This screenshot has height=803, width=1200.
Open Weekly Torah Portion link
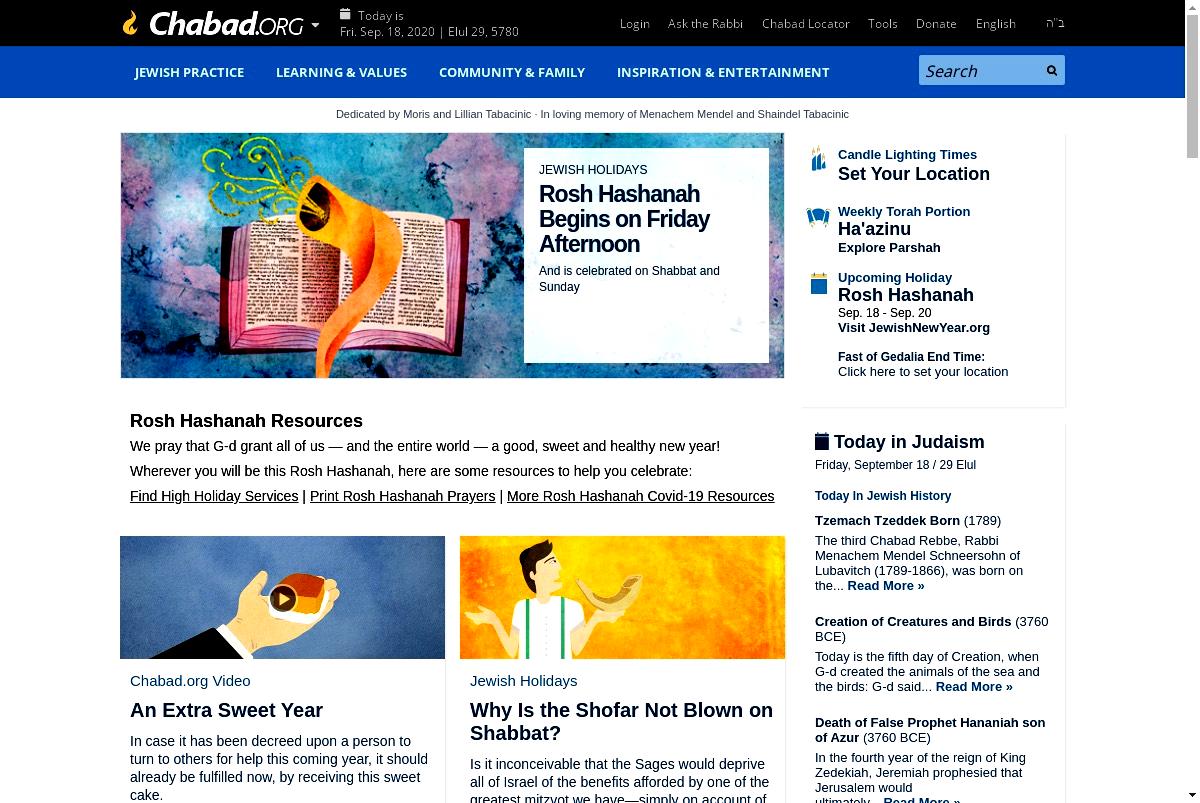pyautogui.click(x=904, y=212)
